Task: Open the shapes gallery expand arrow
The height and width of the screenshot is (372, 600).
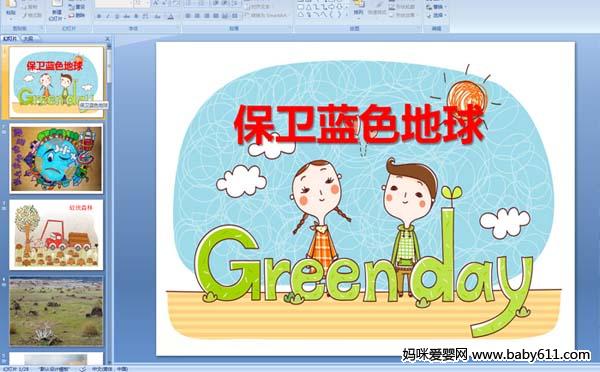Action: pyautogui.click(x=347, y=15)
